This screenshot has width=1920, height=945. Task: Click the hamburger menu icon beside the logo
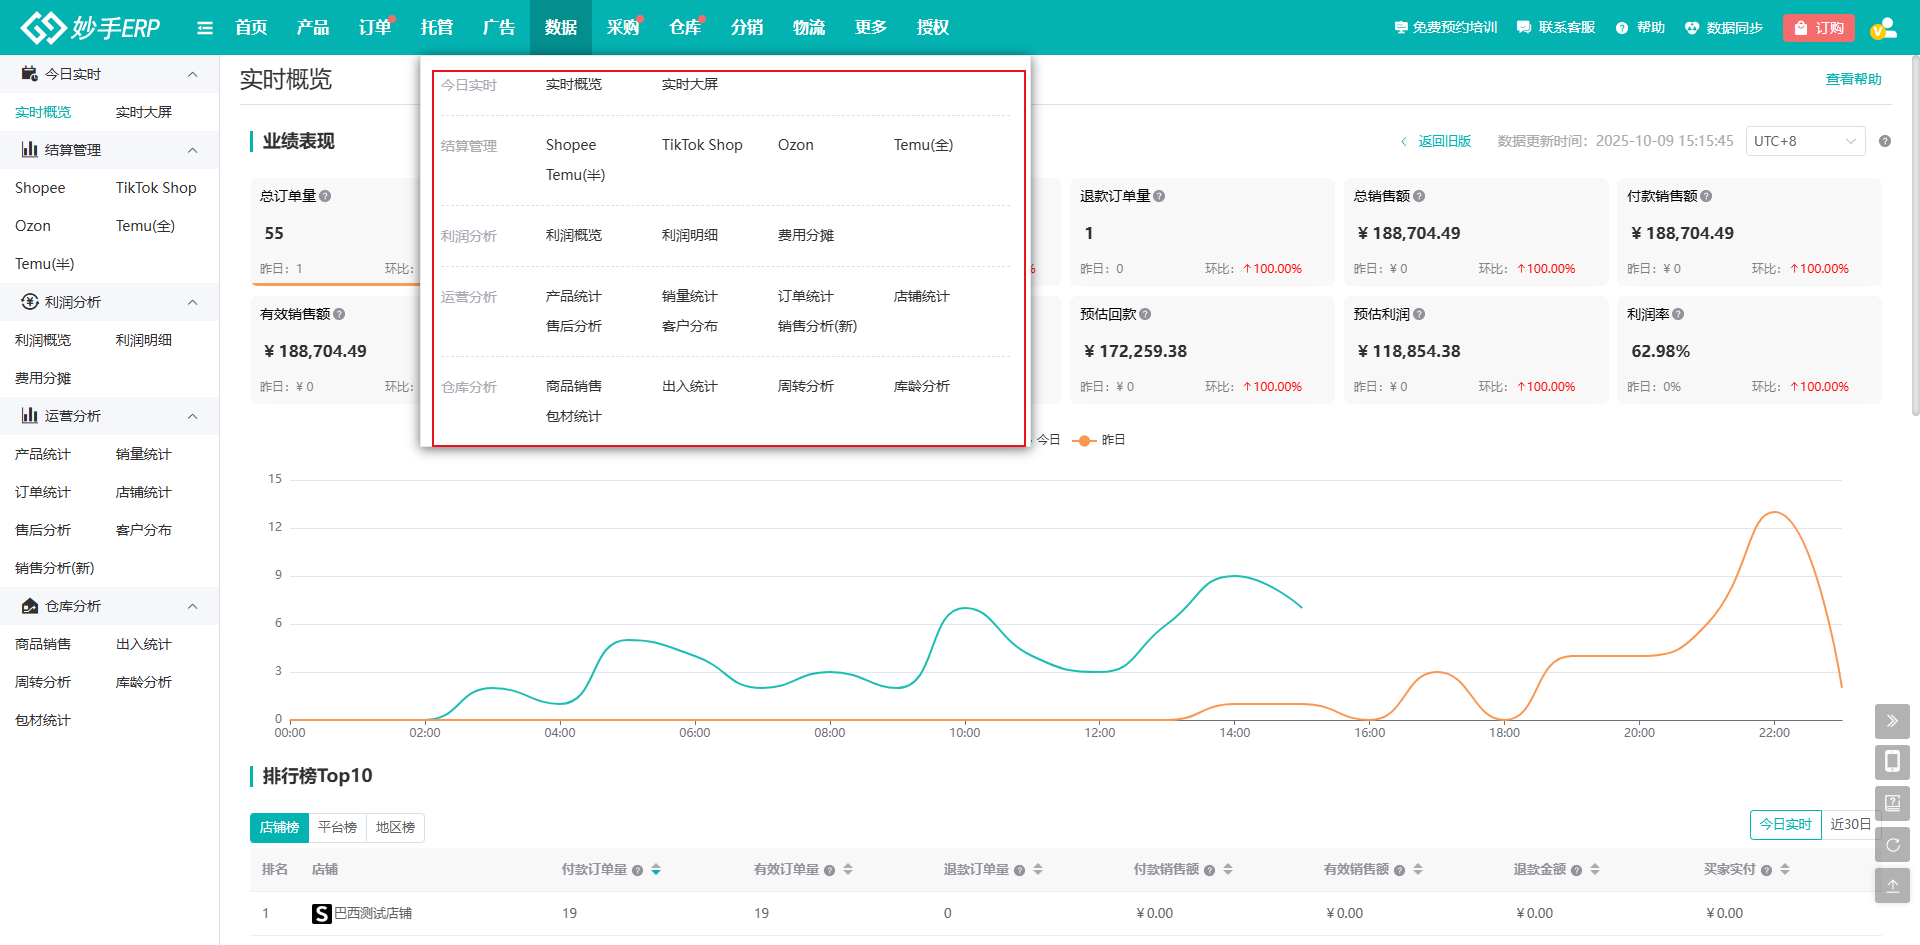point(205,28)
